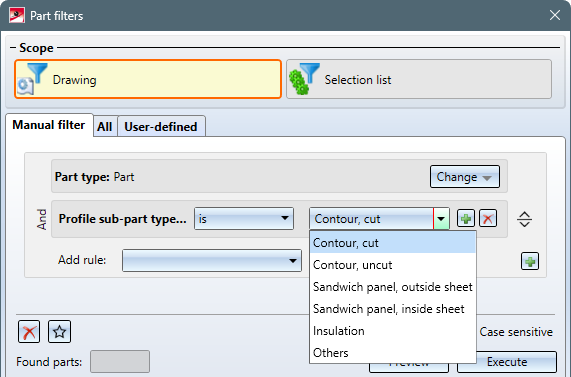571x377 pixels.
Task: Select the Drawing scope filter button
Action: (x=148, y=79)
